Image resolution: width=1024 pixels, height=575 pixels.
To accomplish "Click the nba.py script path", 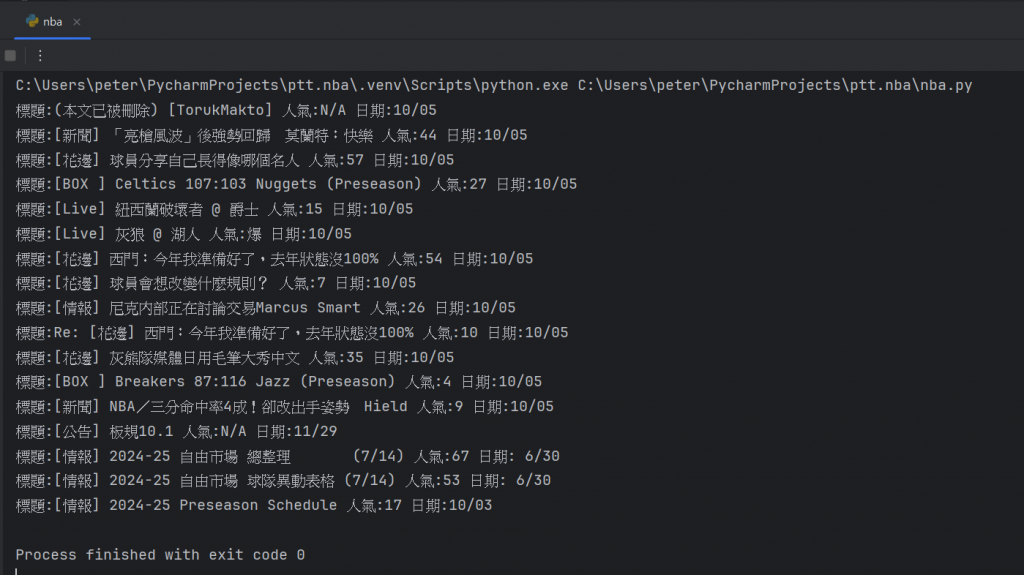I will [775, 85].
